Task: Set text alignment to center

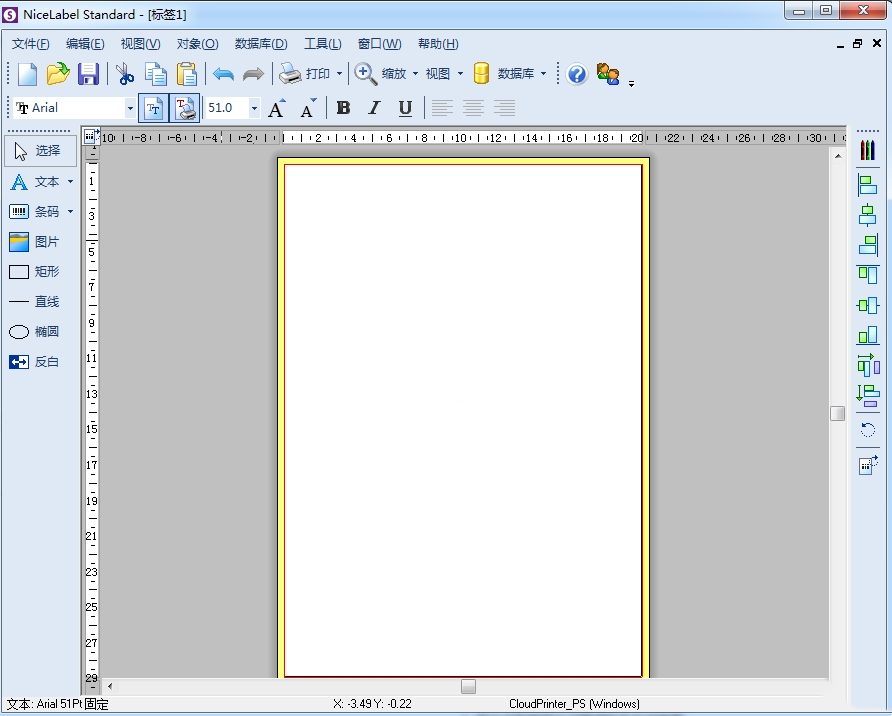Action: click(x=473, y=107)
